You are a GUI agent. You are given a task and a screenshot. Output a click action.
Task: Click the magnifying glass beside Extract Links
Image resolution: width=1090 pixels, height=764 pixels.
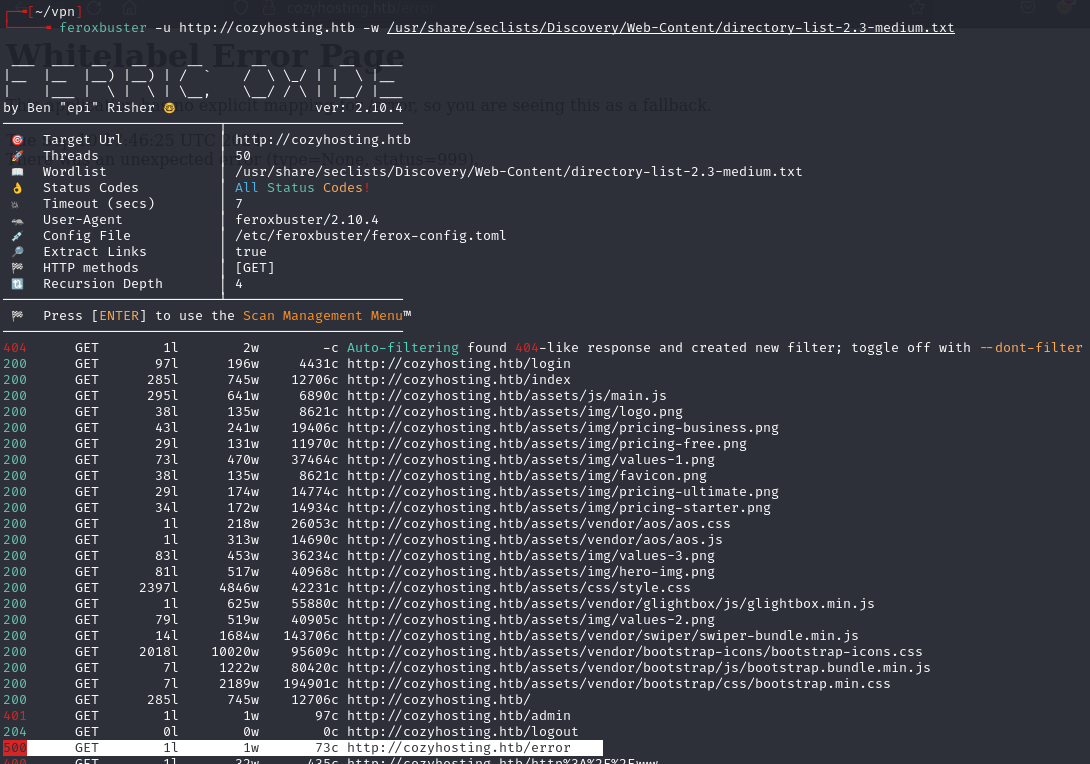coord(17,251)
